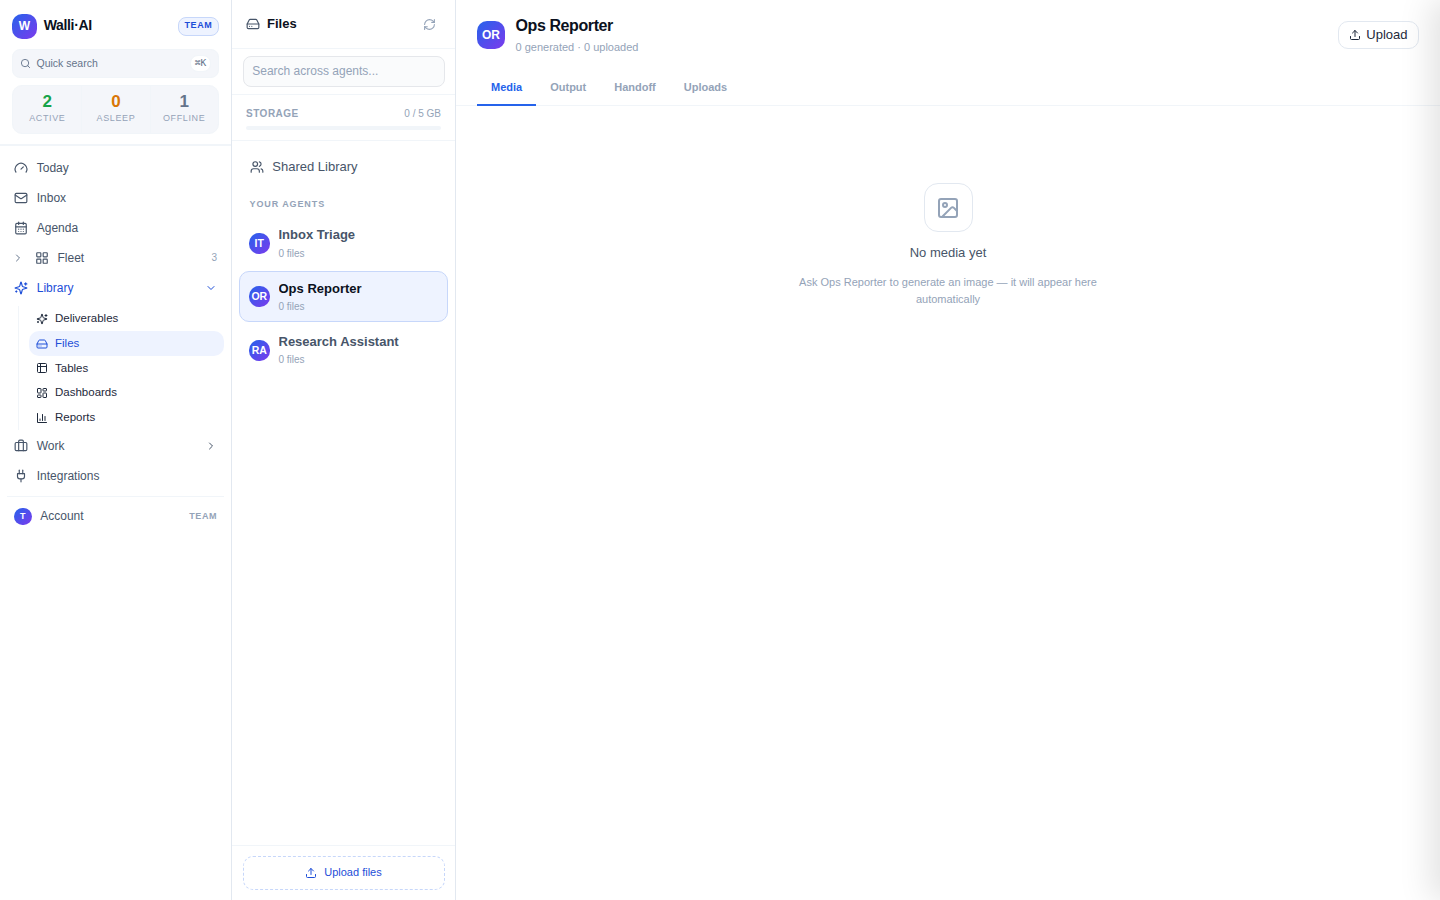Click the refresh icon in Files header
1440x900 pixels.
coord(429,24)
